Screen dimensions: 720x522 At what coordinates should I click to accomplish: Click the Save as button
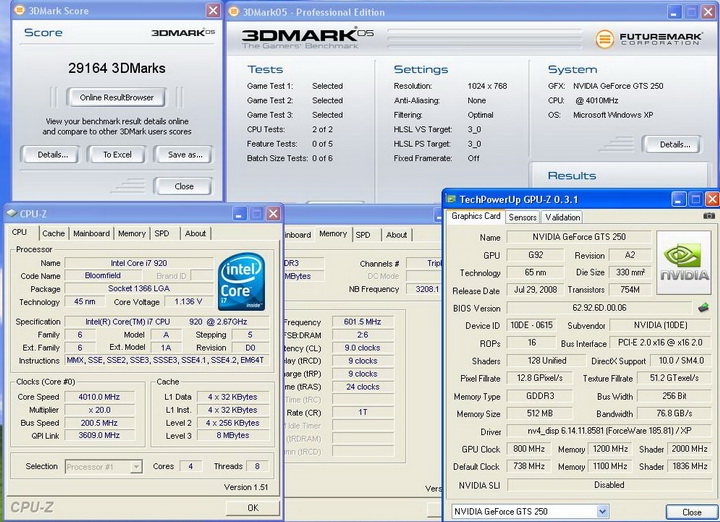pos(185,155)
